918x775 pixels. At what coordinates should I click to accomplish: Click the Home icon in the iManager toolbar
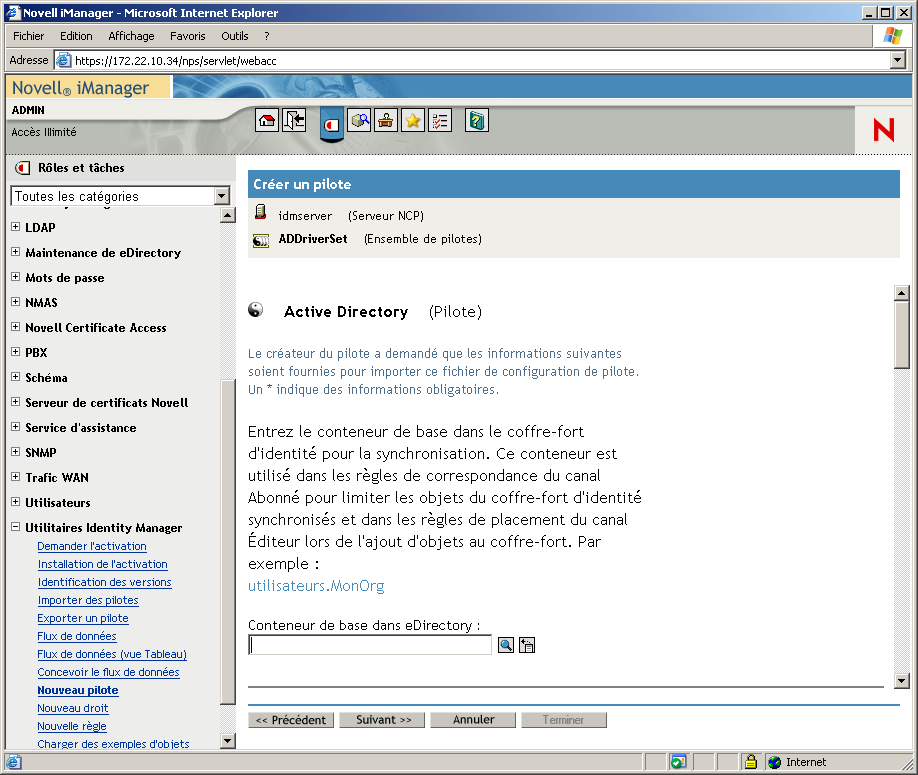pos(267,119)
